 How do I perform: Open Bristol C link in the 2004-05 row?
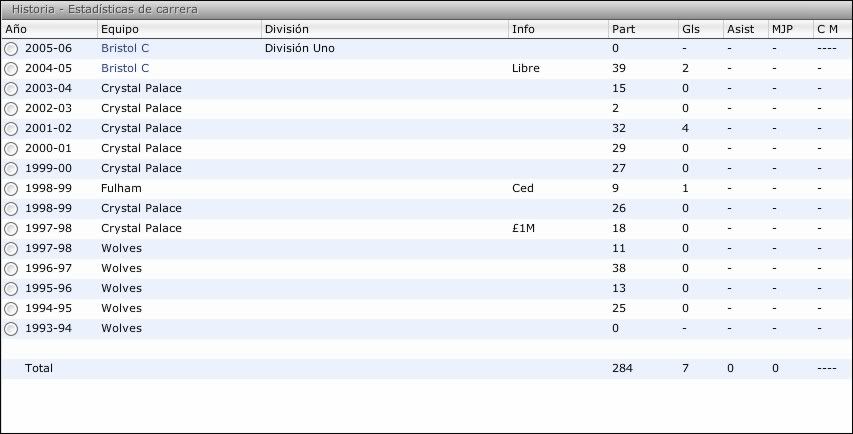125,68
